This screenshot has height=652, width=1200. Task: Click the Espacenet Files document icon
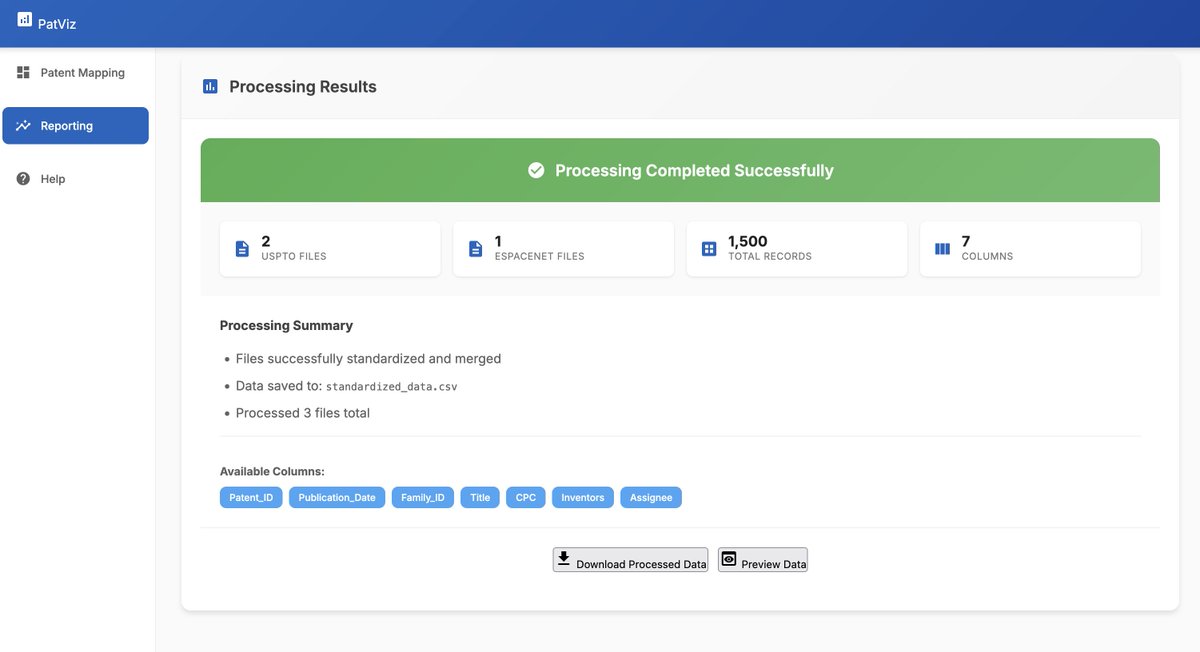click(475, 249)
